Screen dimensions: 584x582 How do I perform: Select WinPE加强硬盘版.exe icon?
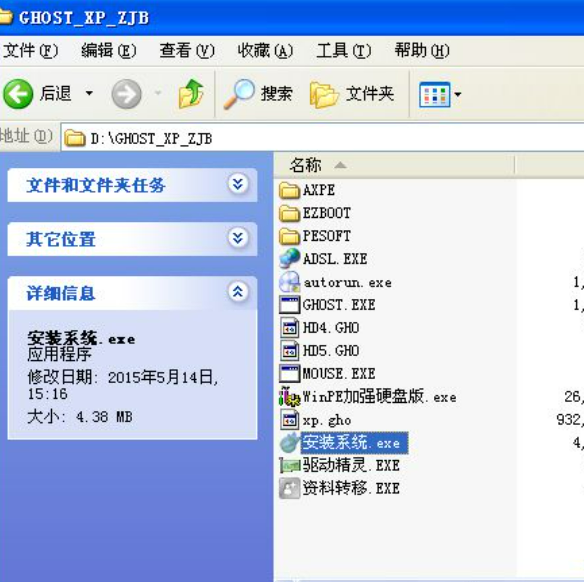[289, 397]
